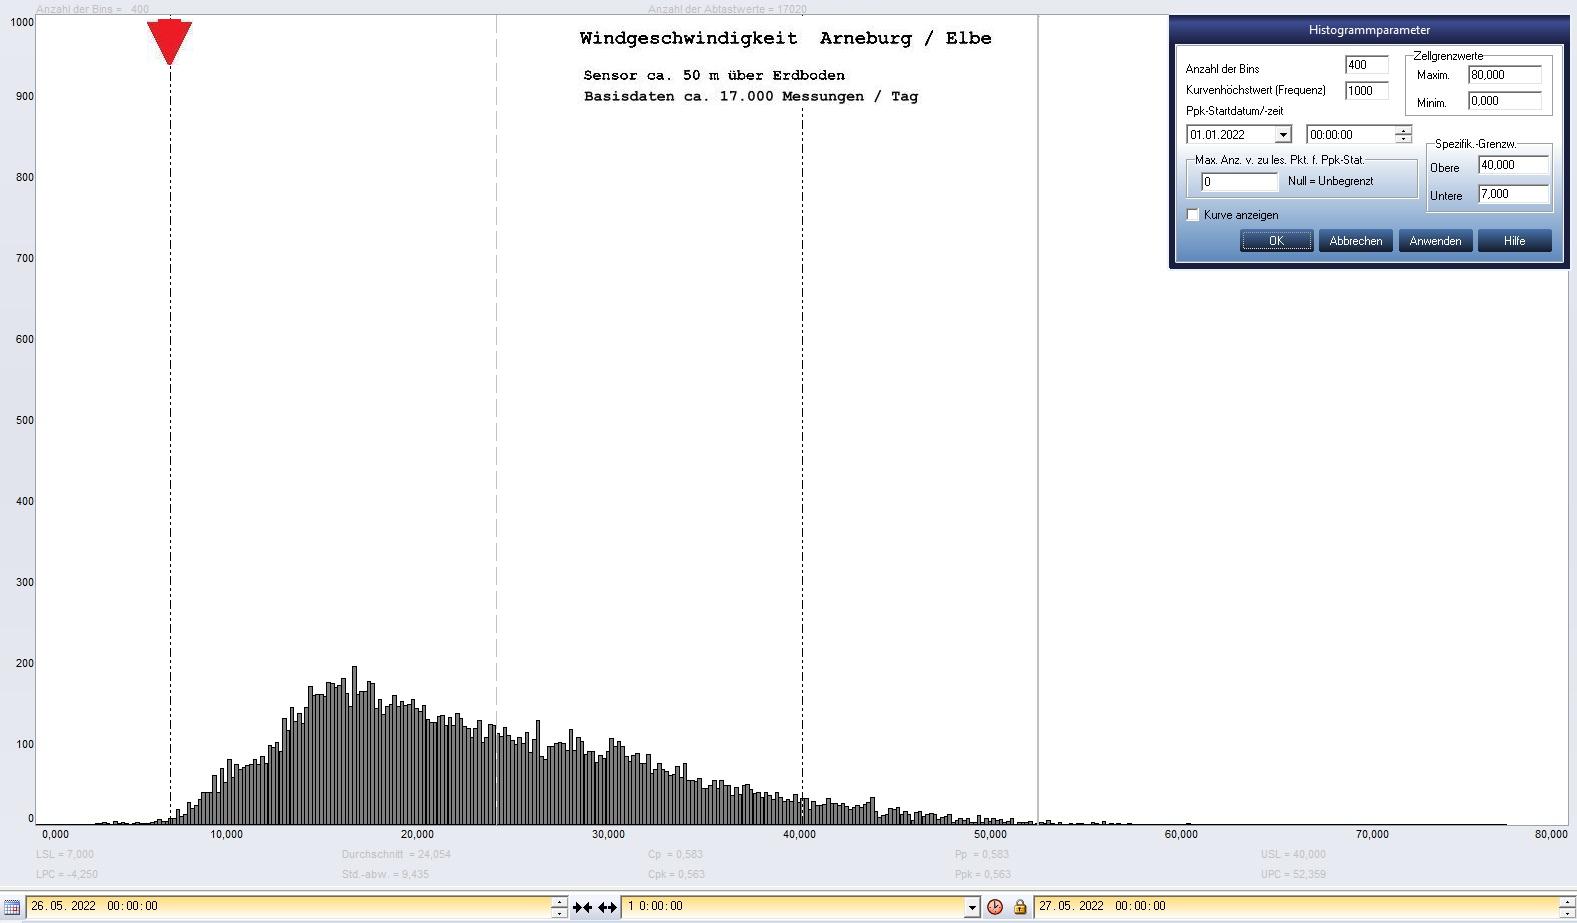Toggle the padlock lock icon
This screenshot has height=923, width=1577.
click(1020, 907)
